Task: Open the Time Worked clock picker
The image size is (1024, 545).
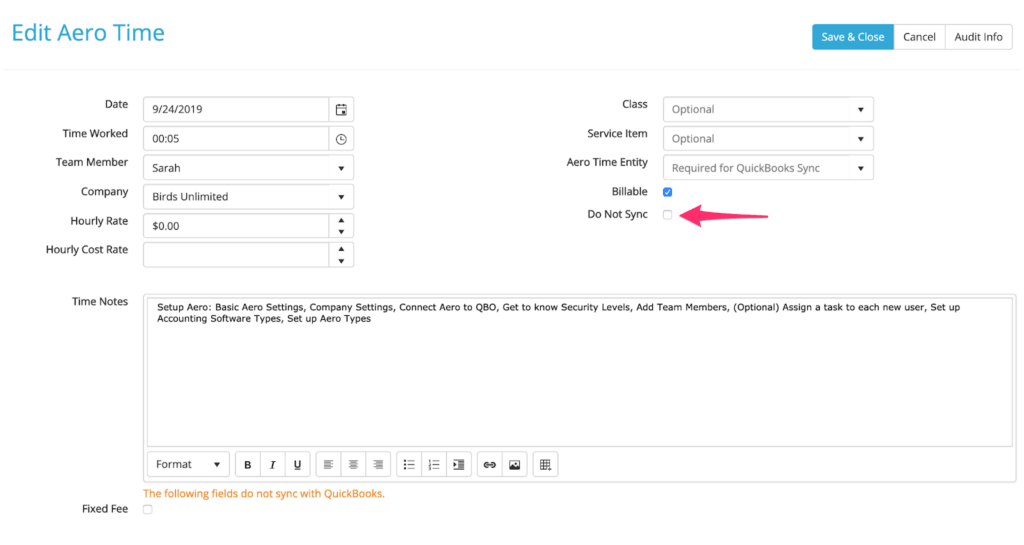Action: 341,139
